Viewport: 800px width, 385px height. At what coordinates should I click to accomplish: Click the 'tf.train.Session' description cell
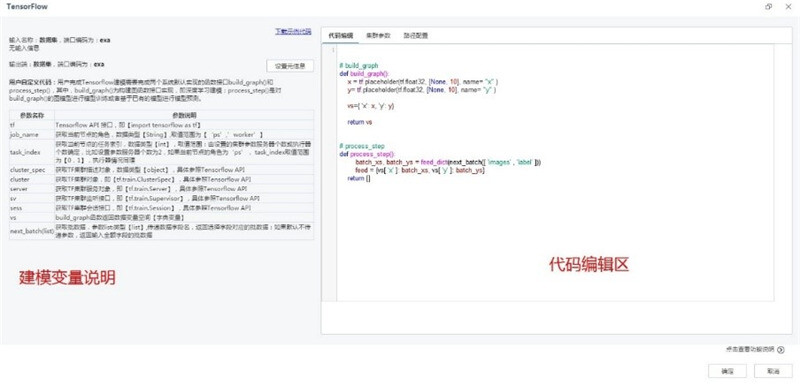pyautogui.click(x=184, y=208)
